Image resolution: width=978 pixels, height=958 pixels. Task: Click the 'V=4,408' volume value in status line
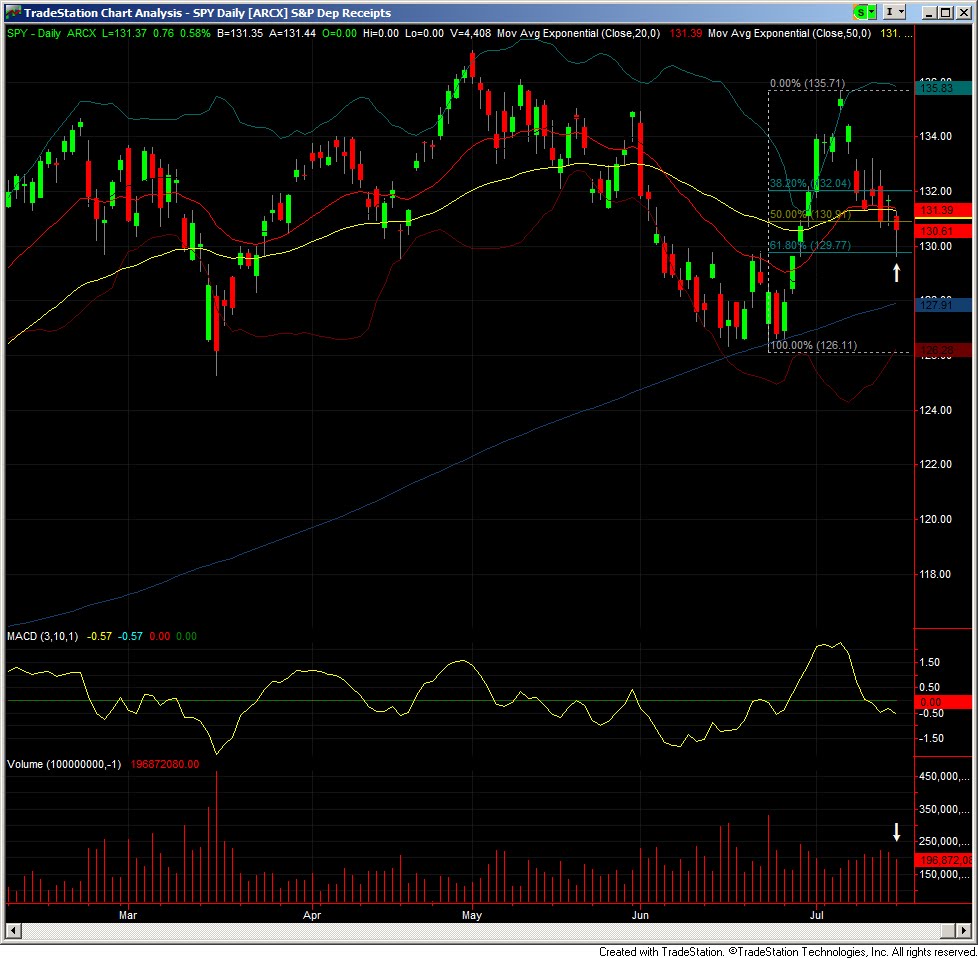pyautogui.click(x=471, y=34)
